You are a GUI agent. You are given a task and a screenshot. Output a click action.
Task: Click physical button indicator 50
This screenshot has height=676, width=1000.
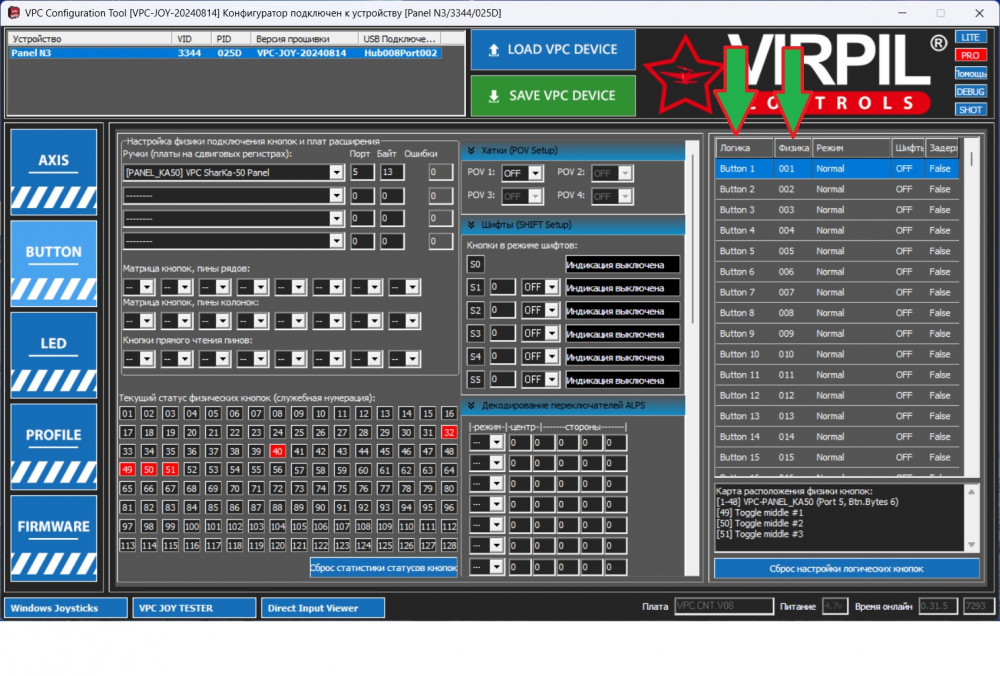(x=149, y=470)
